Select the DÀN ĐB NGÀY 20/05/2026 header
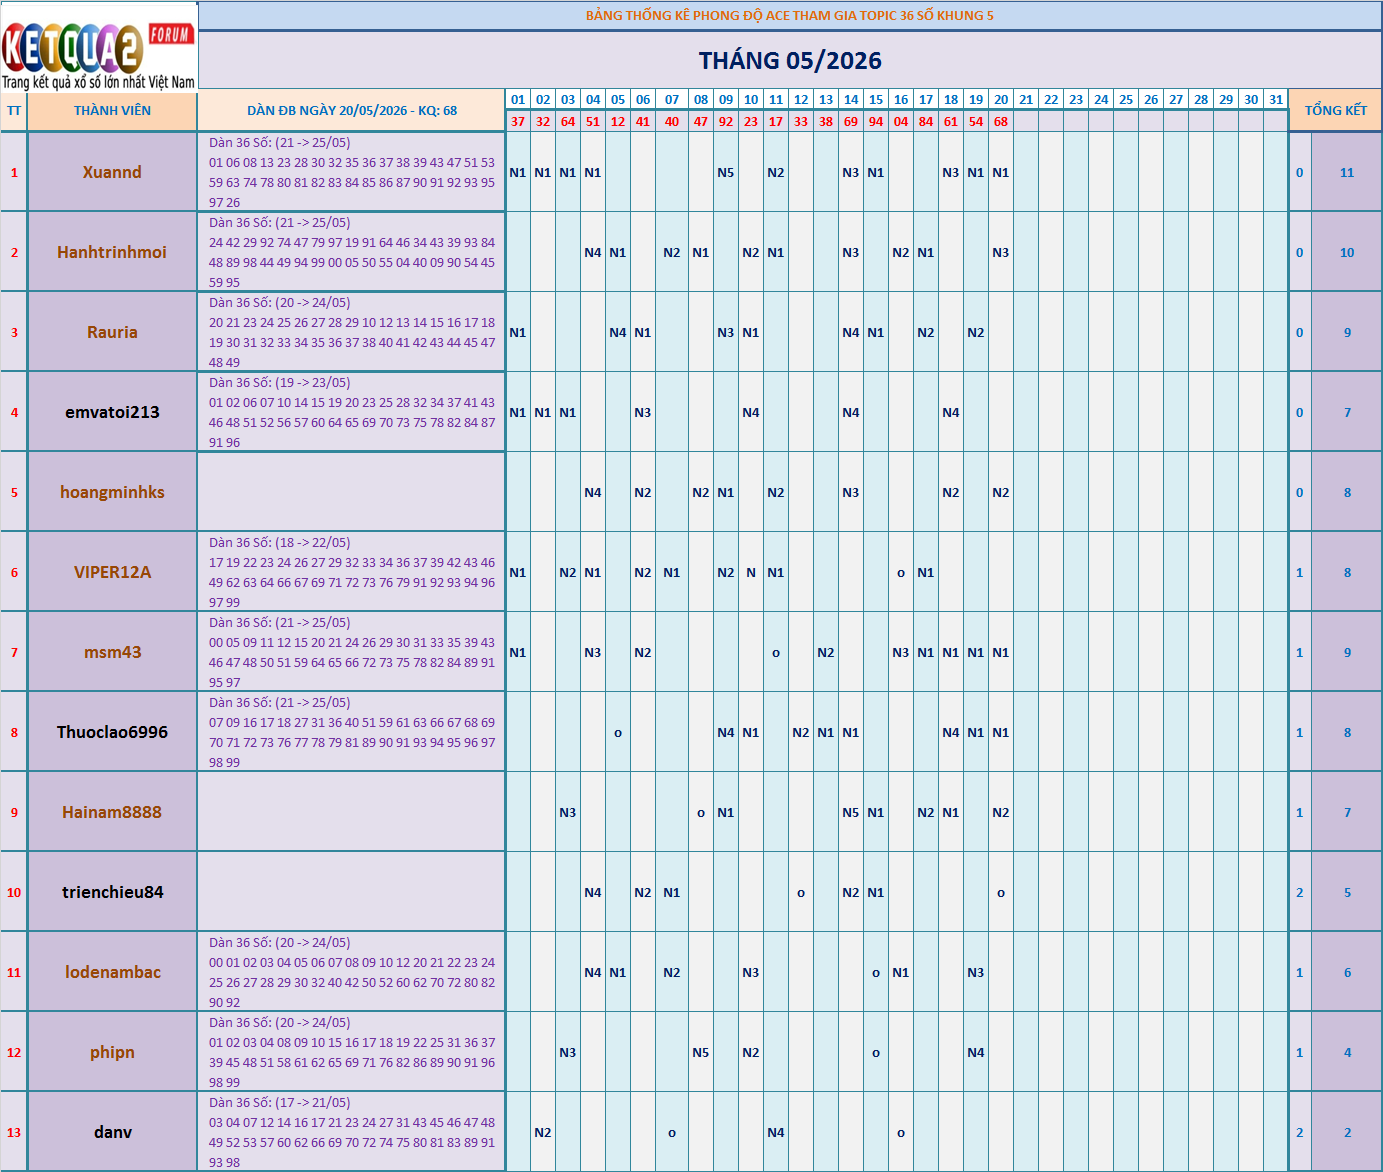 [x=352, y=111]
